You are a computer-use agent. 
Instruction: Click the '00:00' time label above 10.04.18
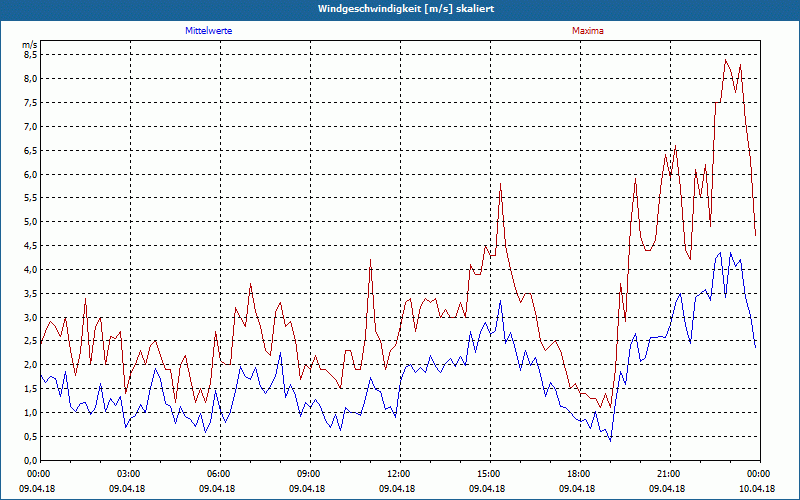point(757,474)
